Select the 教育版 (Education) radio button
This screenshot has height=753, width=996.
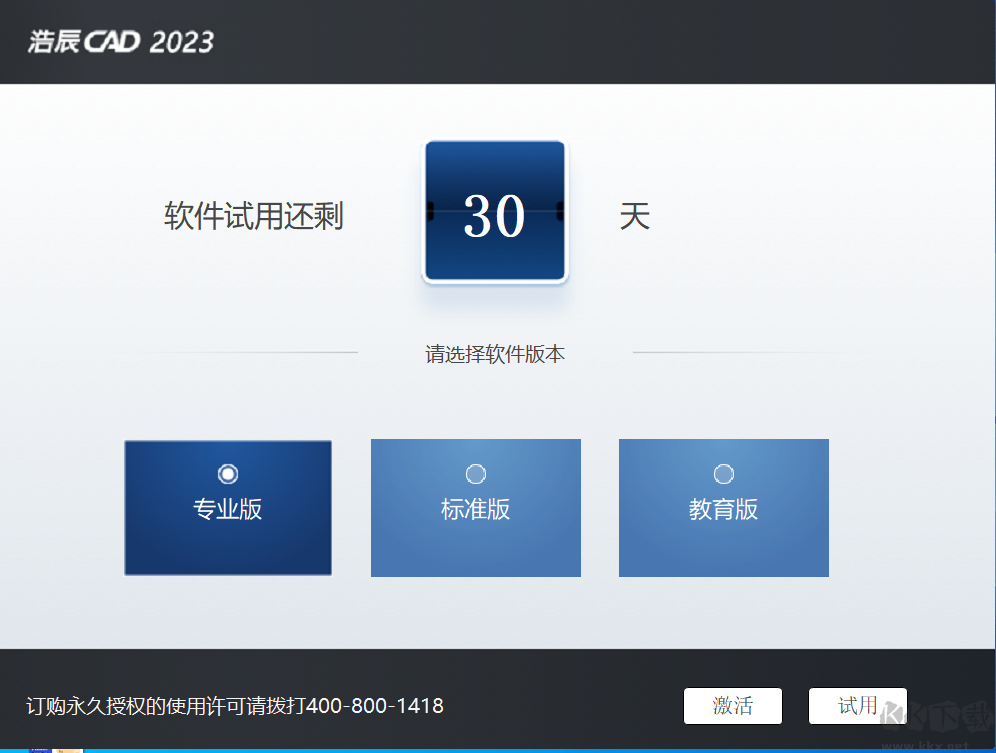[x=723, y=474]
